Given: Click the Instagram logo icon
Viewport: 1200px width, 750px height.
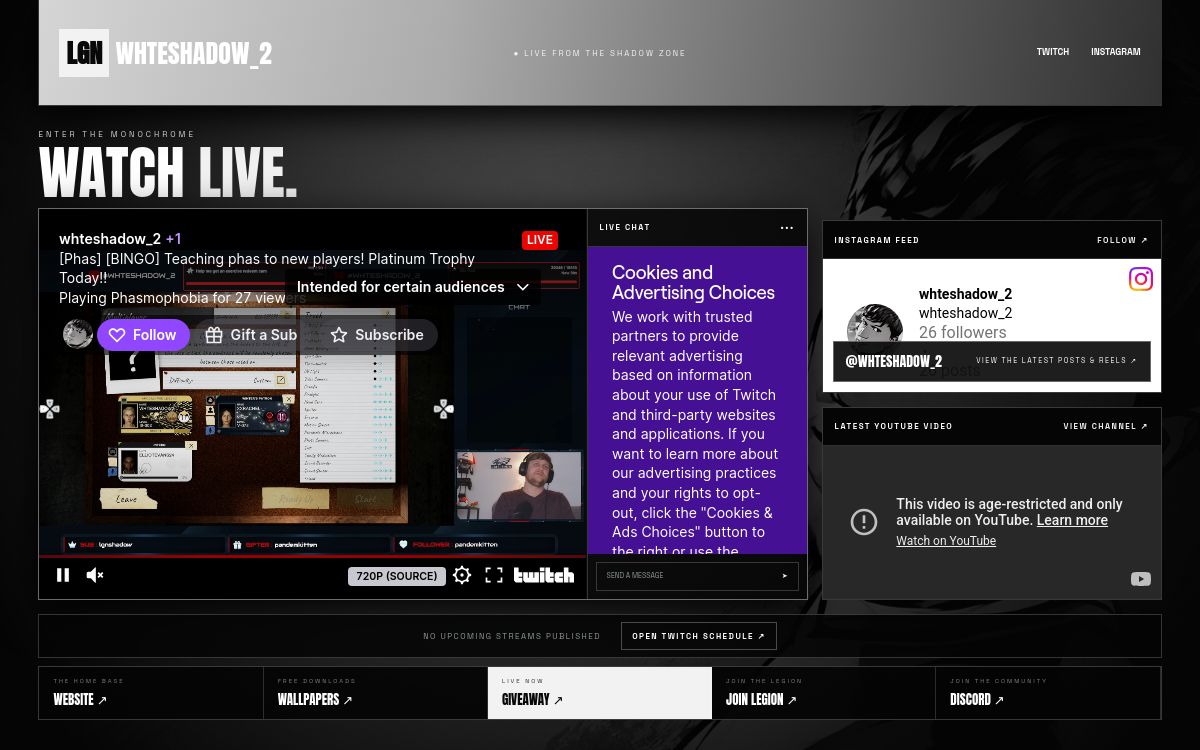Looking at the screenshot, I should tap(1141, 279).
